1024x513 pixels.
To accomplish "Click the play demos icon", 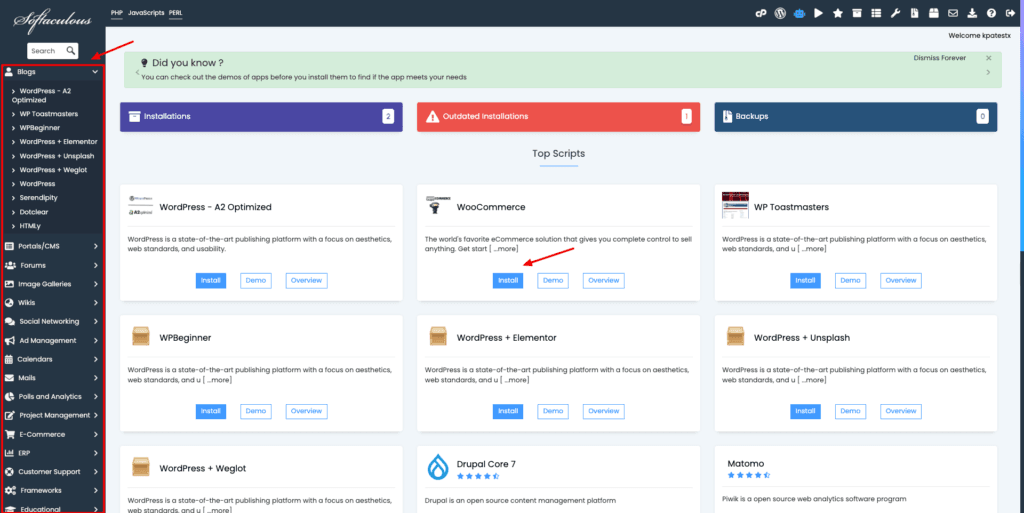I will click(x=818, y=13).
